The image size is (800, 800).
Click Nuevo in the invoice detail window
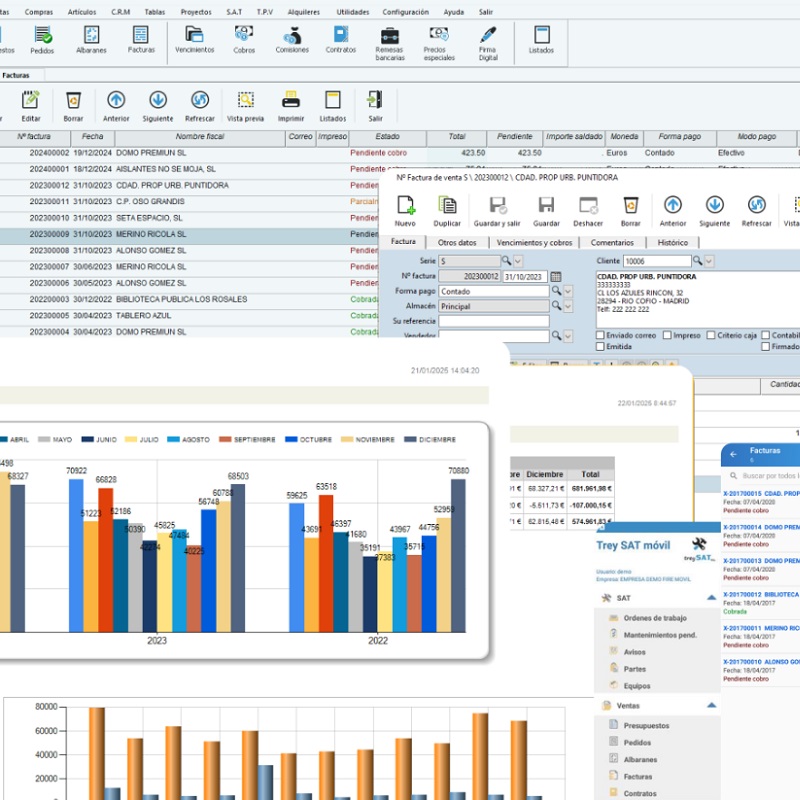pos(405,211)
